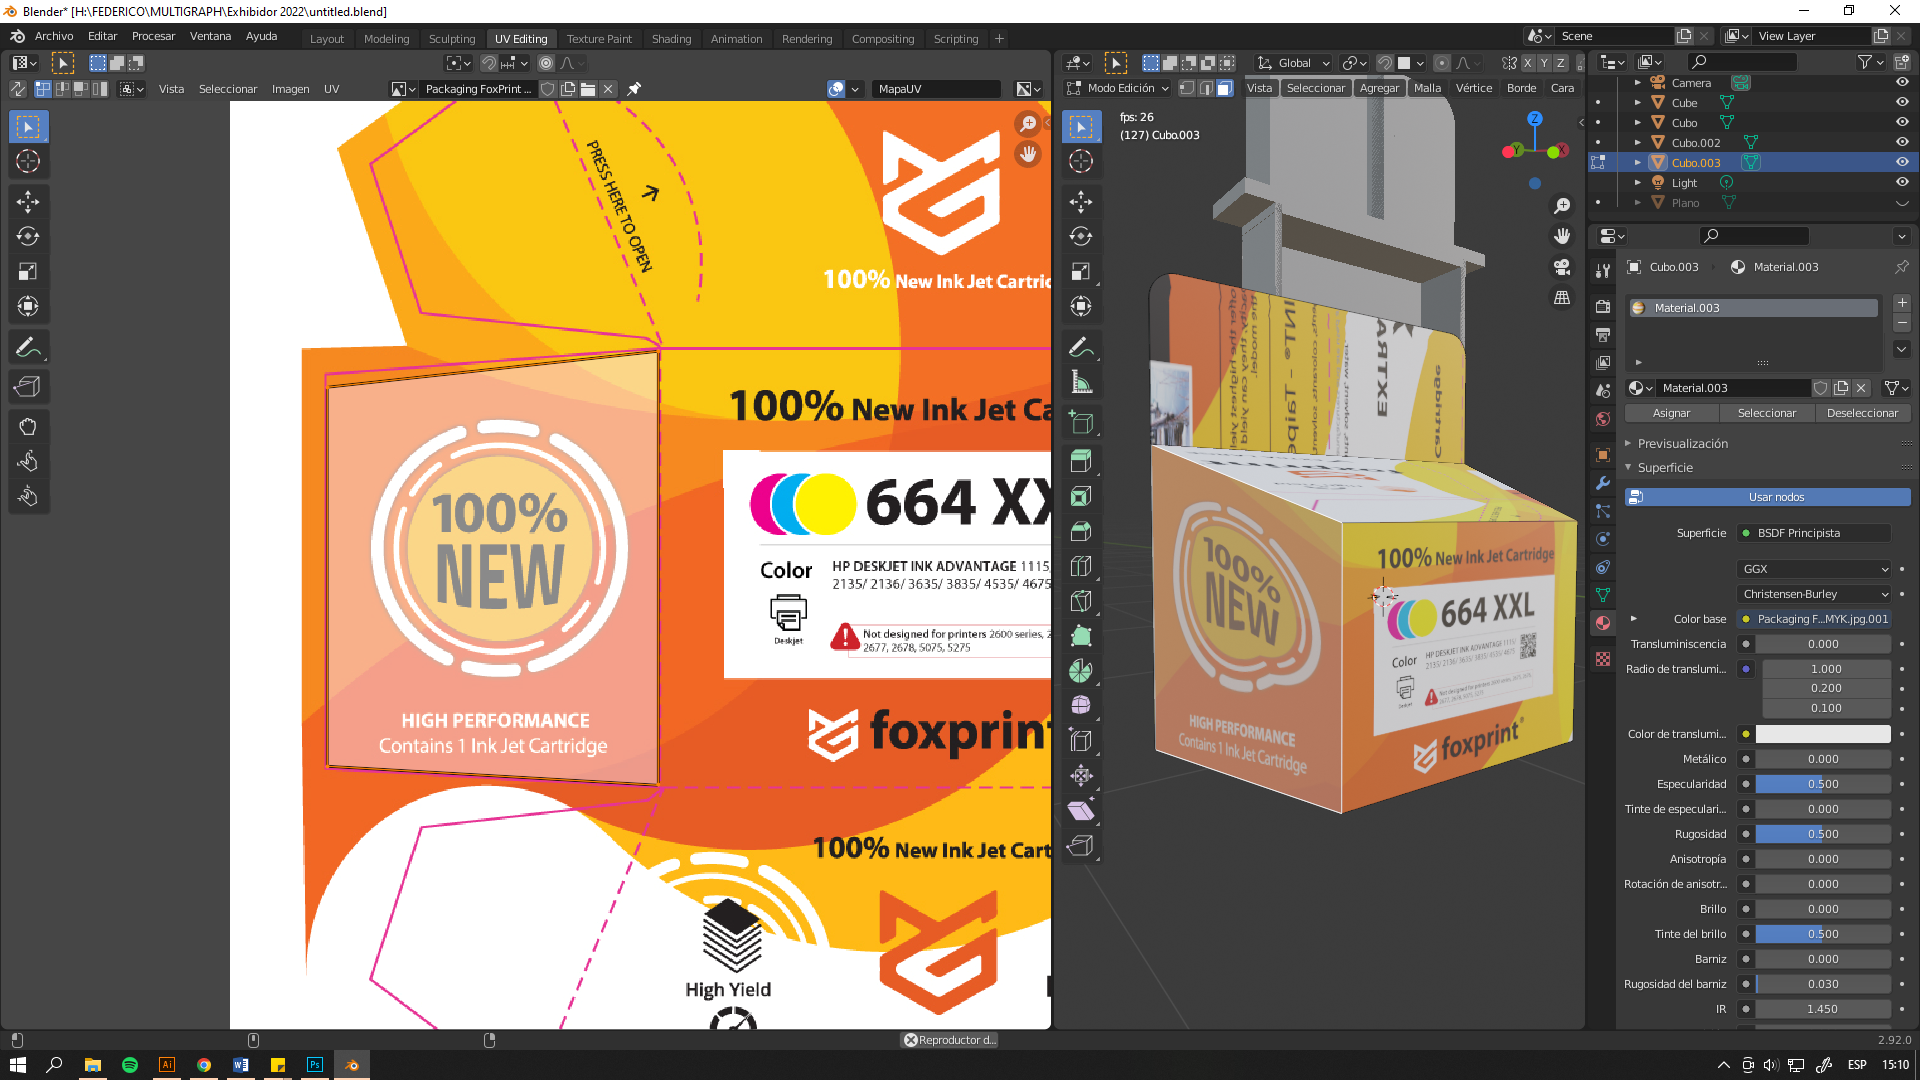This screenshot has height=1080, width=1920.
Task: Hide Cubo.002 in the outliner
Action: [x=1902, y=143]
